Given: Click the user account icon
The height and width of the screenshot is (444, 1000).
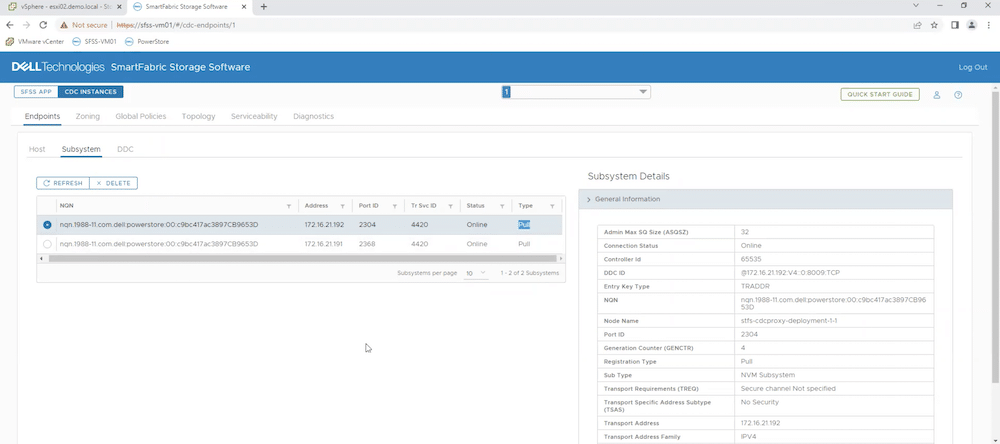Looking at the screenshot, I should tap(937, 95).
